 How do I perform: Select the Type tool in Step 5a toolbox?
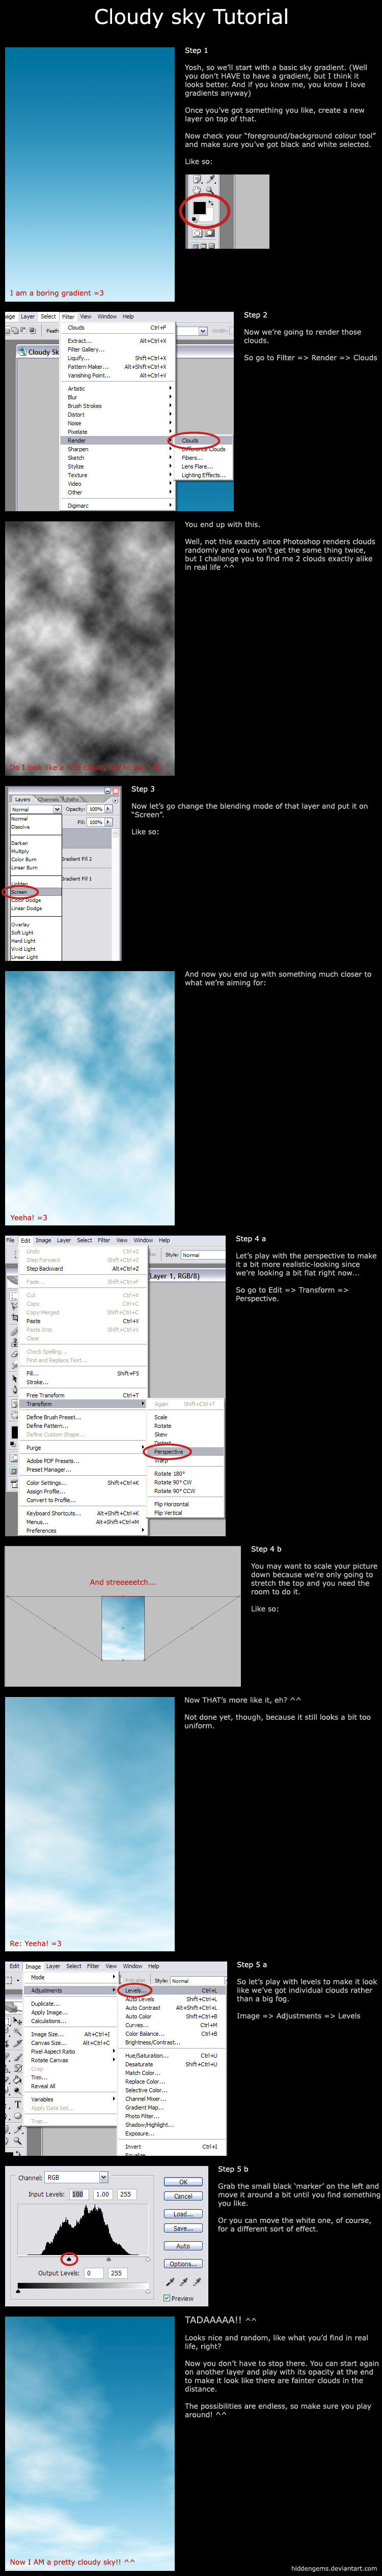pos(18,2105)
